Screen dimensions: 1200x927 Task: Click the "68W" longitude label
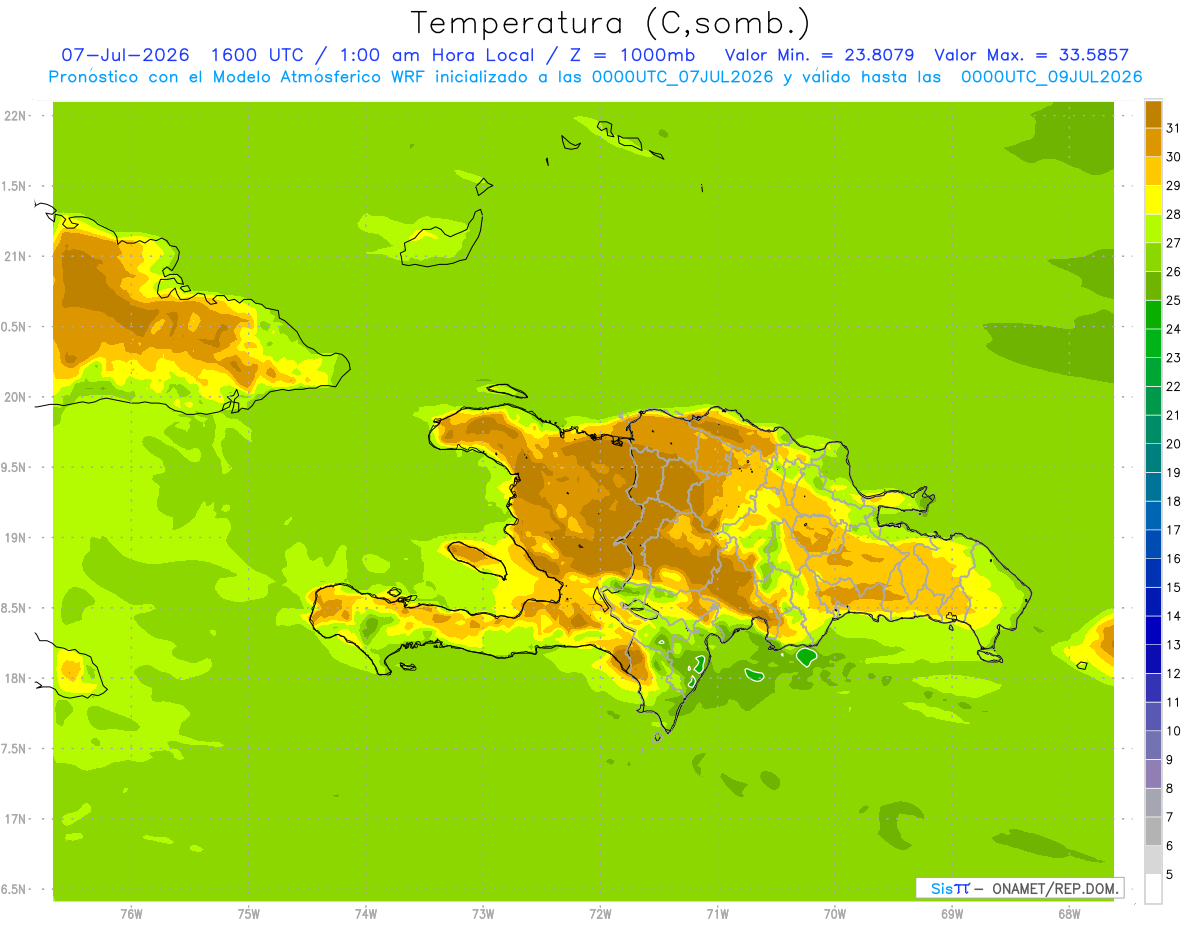point(1069,914)
